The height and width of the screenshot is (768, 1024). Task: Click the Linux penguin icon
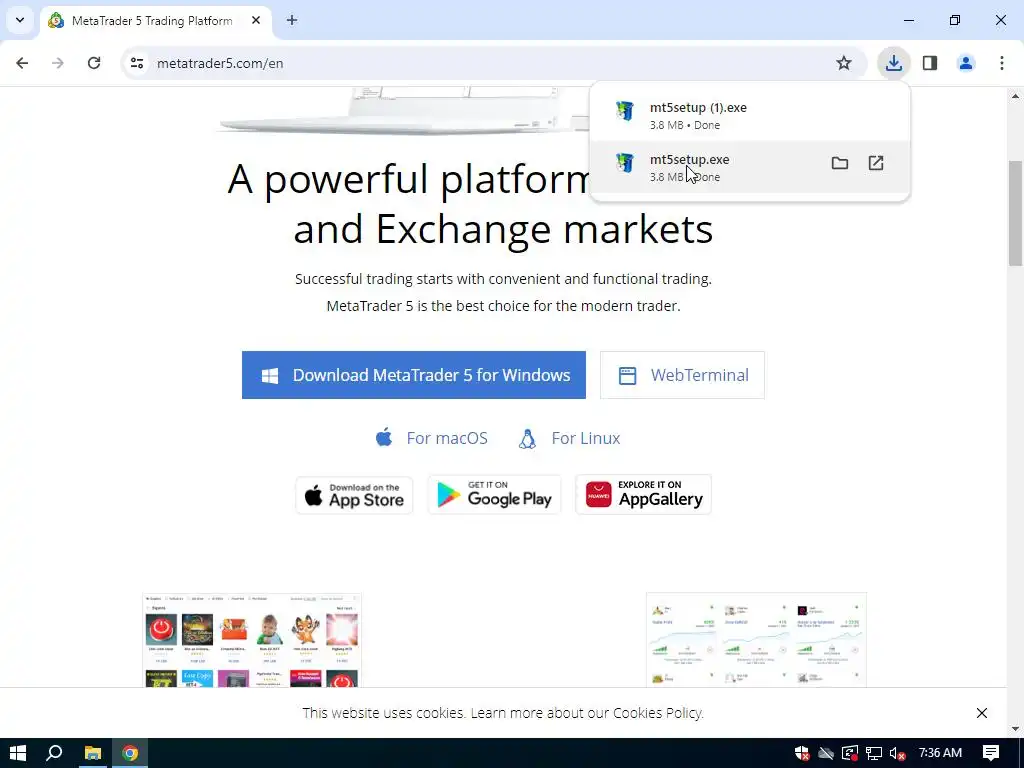click(x=527, y=439)
